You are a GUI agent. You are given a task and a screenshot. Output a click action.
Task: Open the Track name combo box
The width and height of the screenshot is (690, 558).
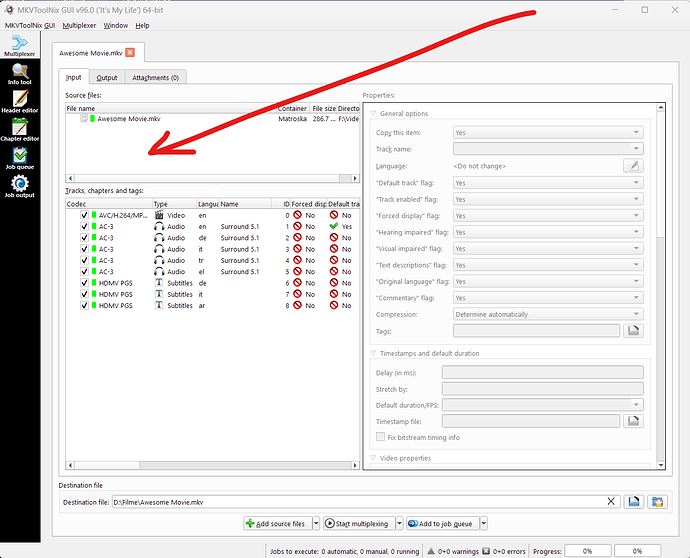[x=548, y=149]
